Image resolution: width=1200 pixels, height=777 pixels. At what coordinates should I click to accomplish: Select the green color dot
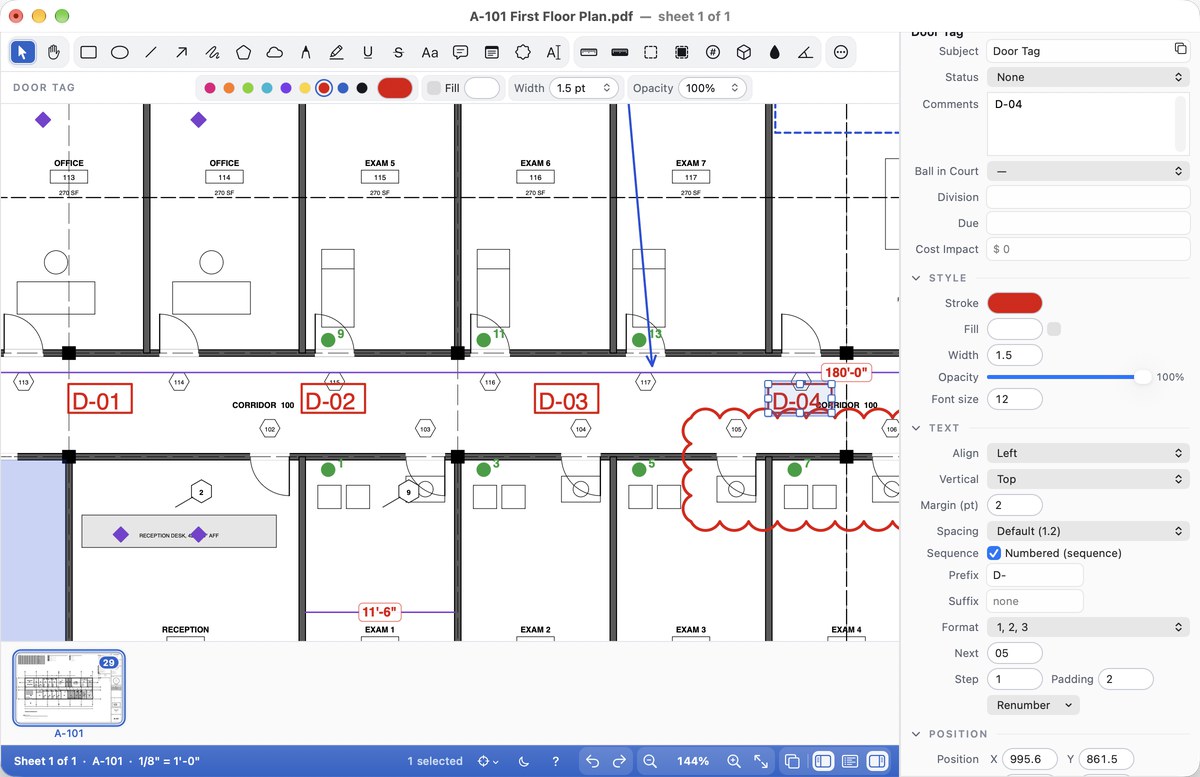coord(248,88)
